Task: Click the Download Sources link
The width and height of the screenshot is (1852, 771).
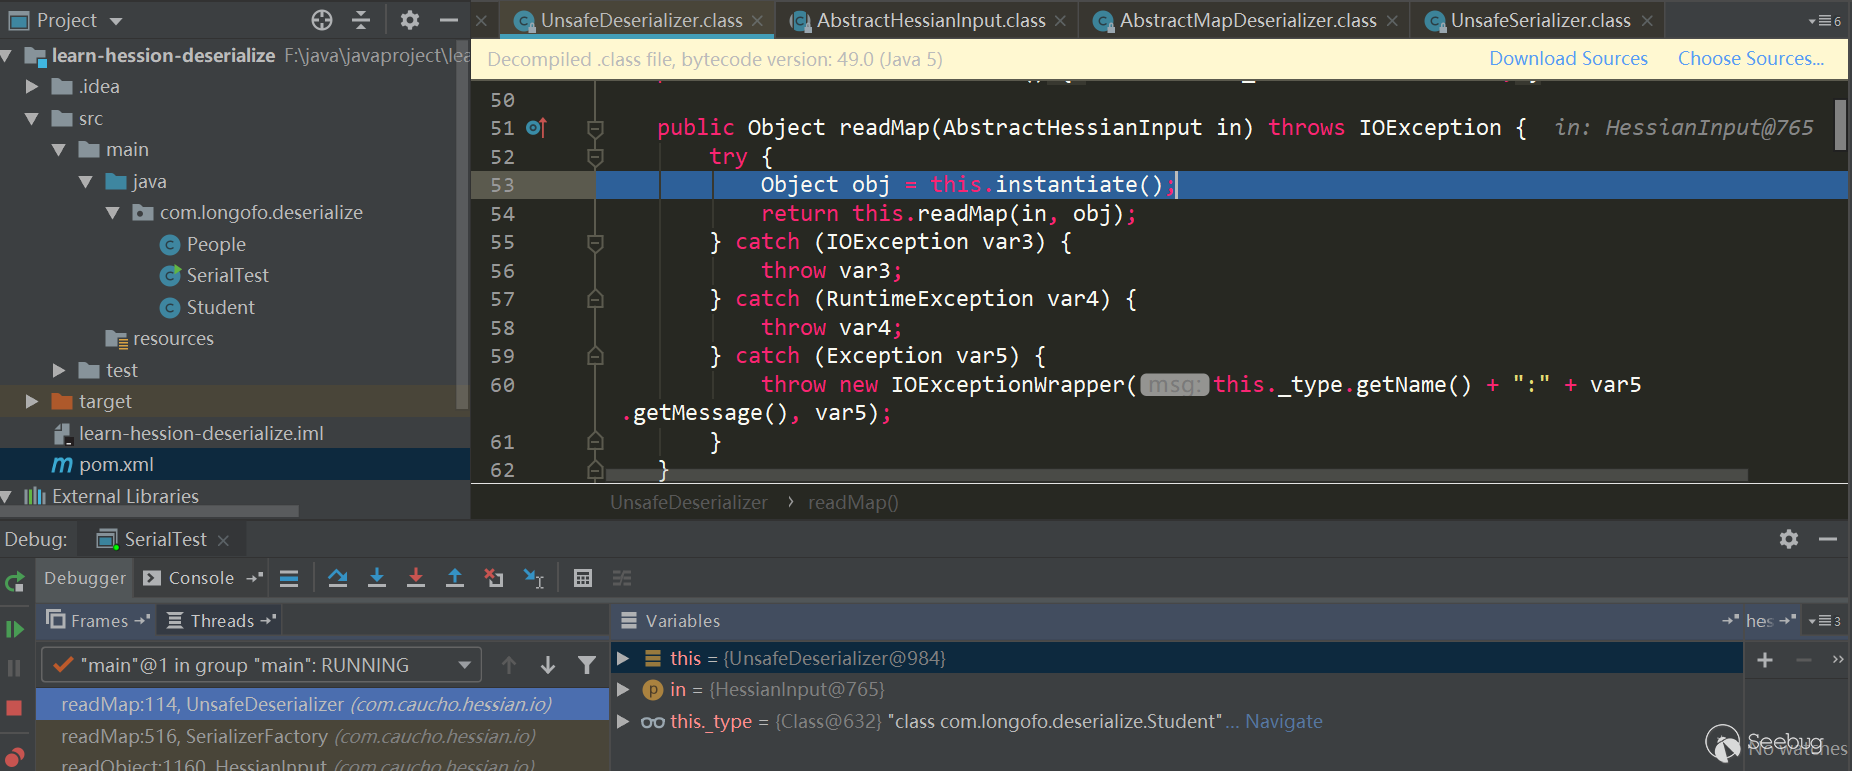Action: pos(1568,59)
